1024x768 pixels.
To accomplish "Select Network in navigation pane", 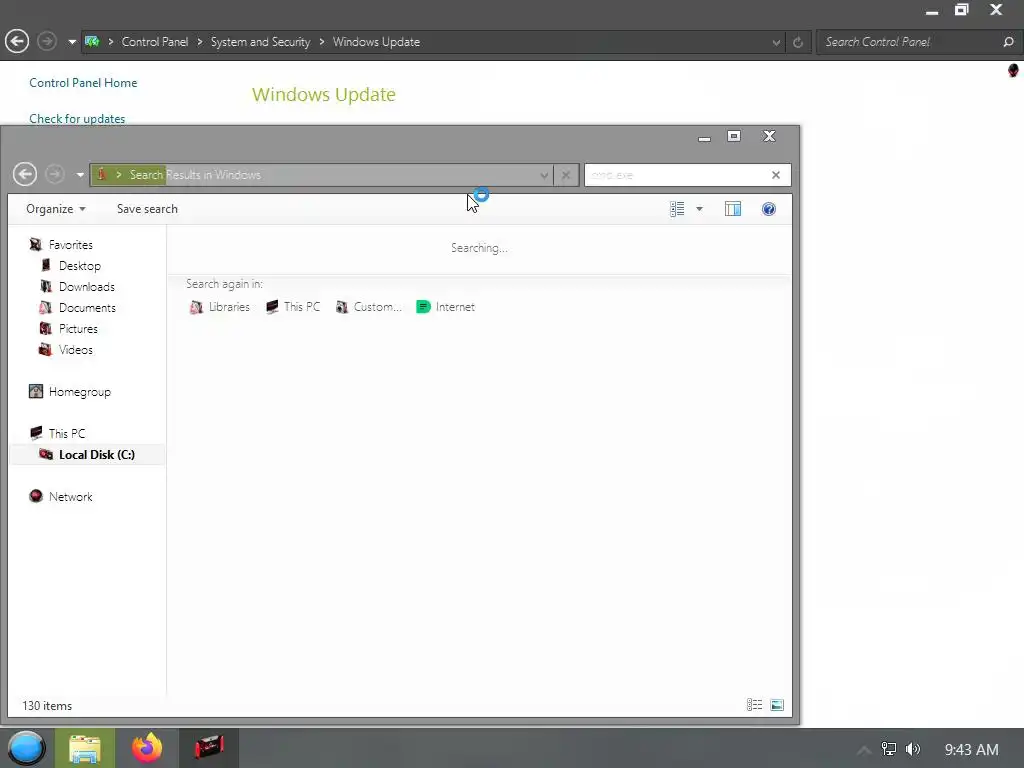I will [70, 497].
